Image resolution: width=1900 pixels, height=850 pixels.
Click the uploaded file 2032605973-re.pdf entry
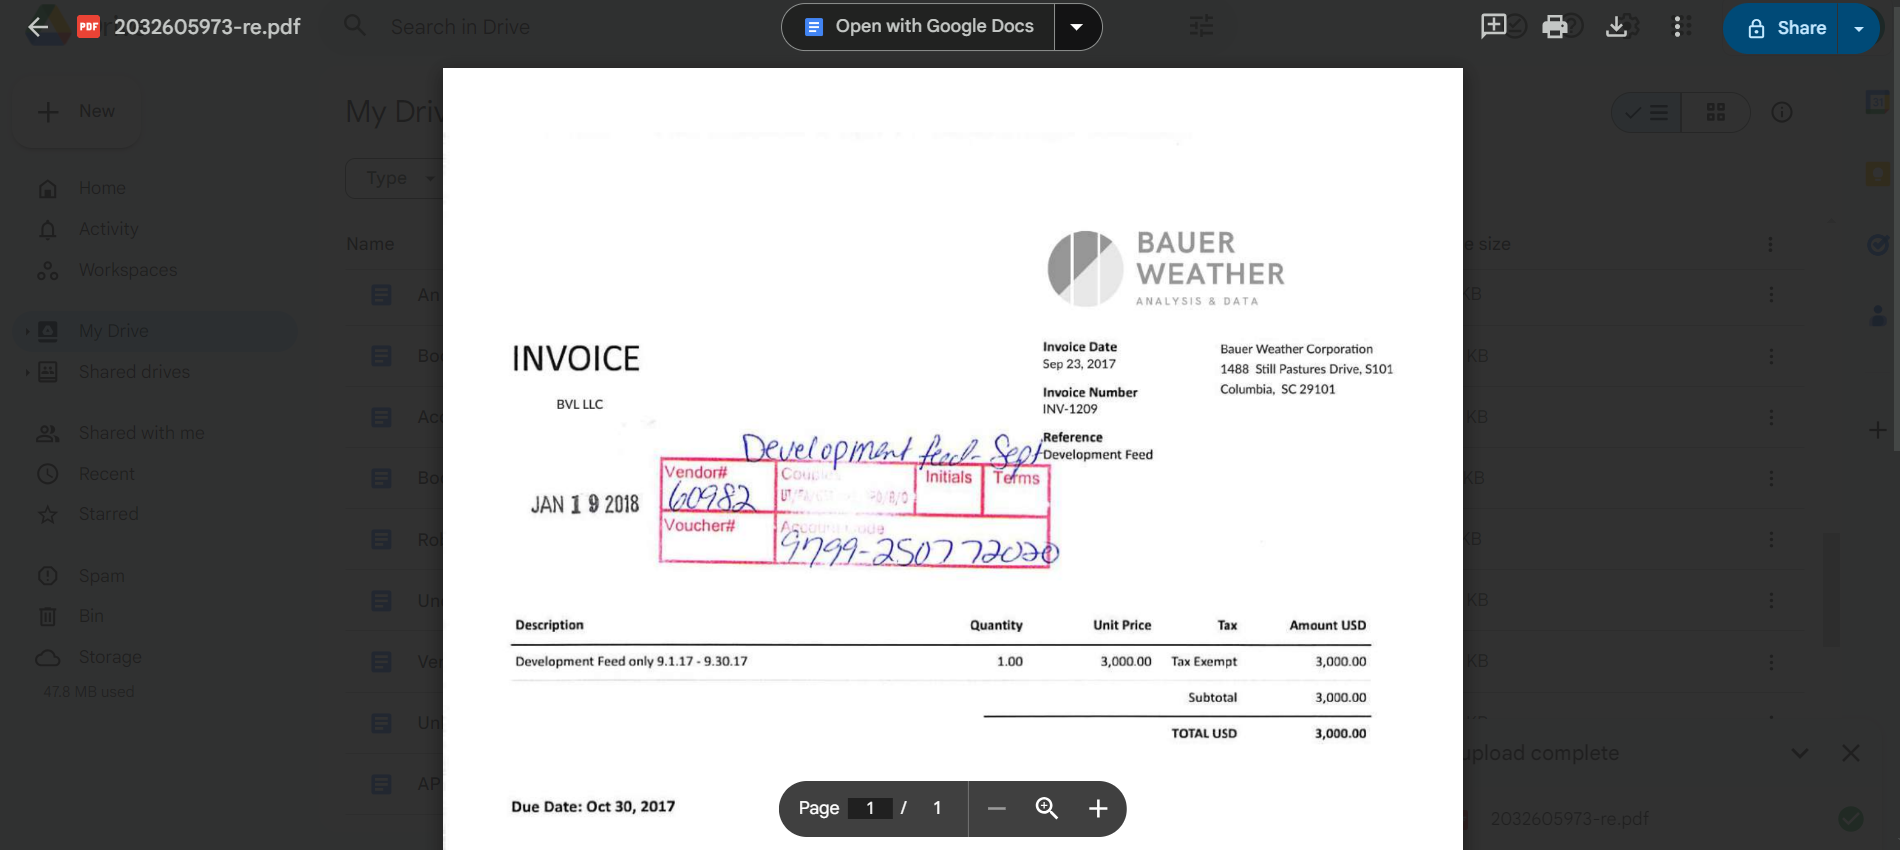[1568, 819]
